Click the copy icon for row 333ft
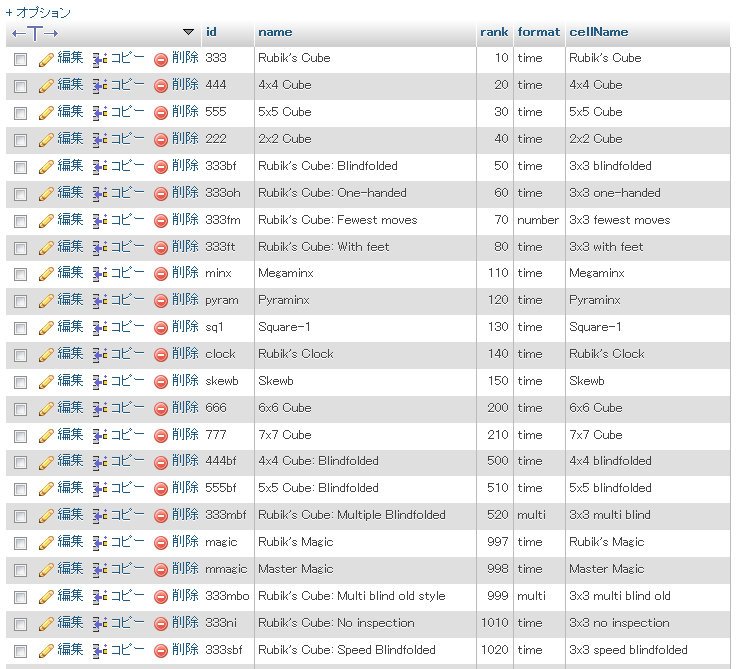Viewport: 749px width, 669px height. tap(99, 248)
